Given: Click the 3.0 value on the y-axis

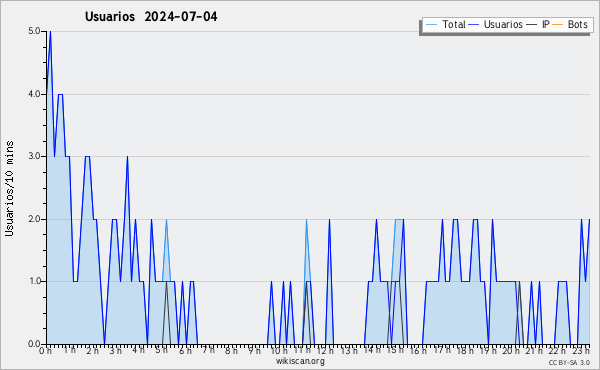Looking at the screenshot, I should click(34, 156).
